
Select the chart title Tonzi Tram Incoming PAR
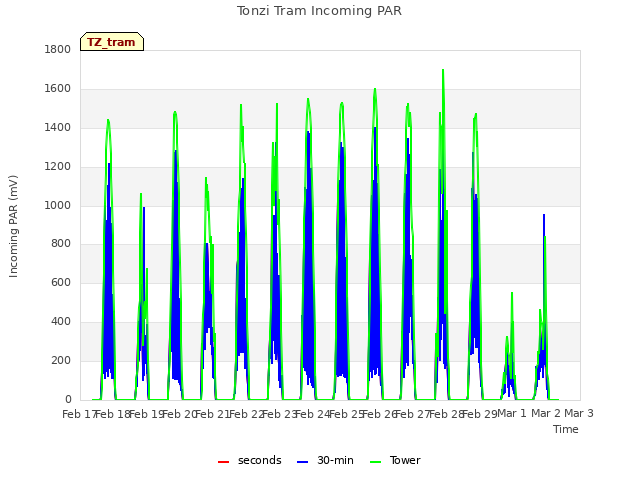319,11
